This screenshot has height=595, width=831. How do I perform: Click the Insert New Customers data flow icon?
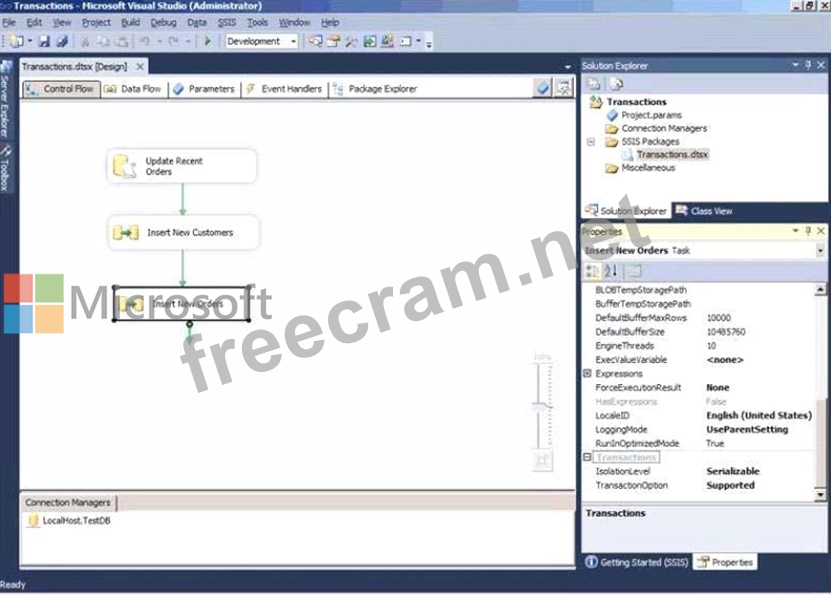tap(126, 232)
